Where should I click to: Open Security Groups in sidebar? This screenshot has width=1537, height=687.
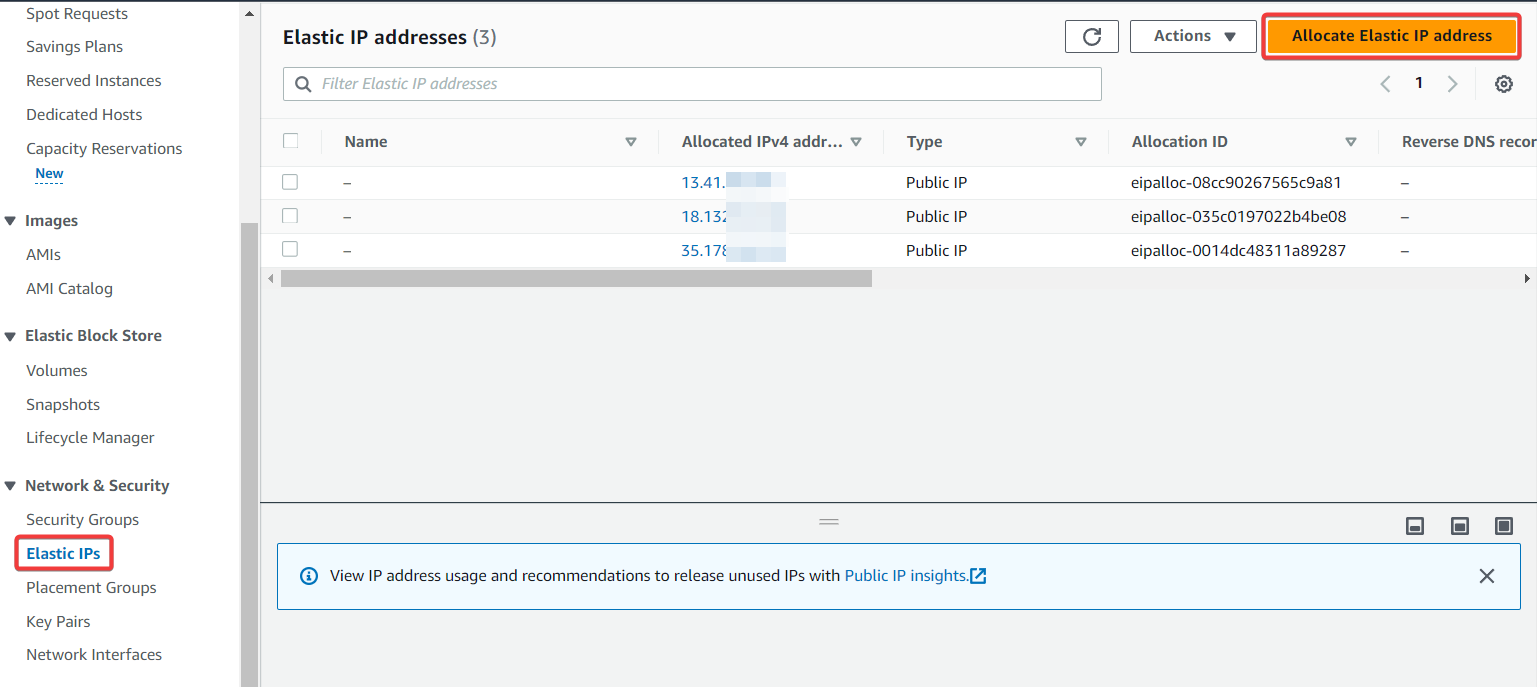point(83,520)
